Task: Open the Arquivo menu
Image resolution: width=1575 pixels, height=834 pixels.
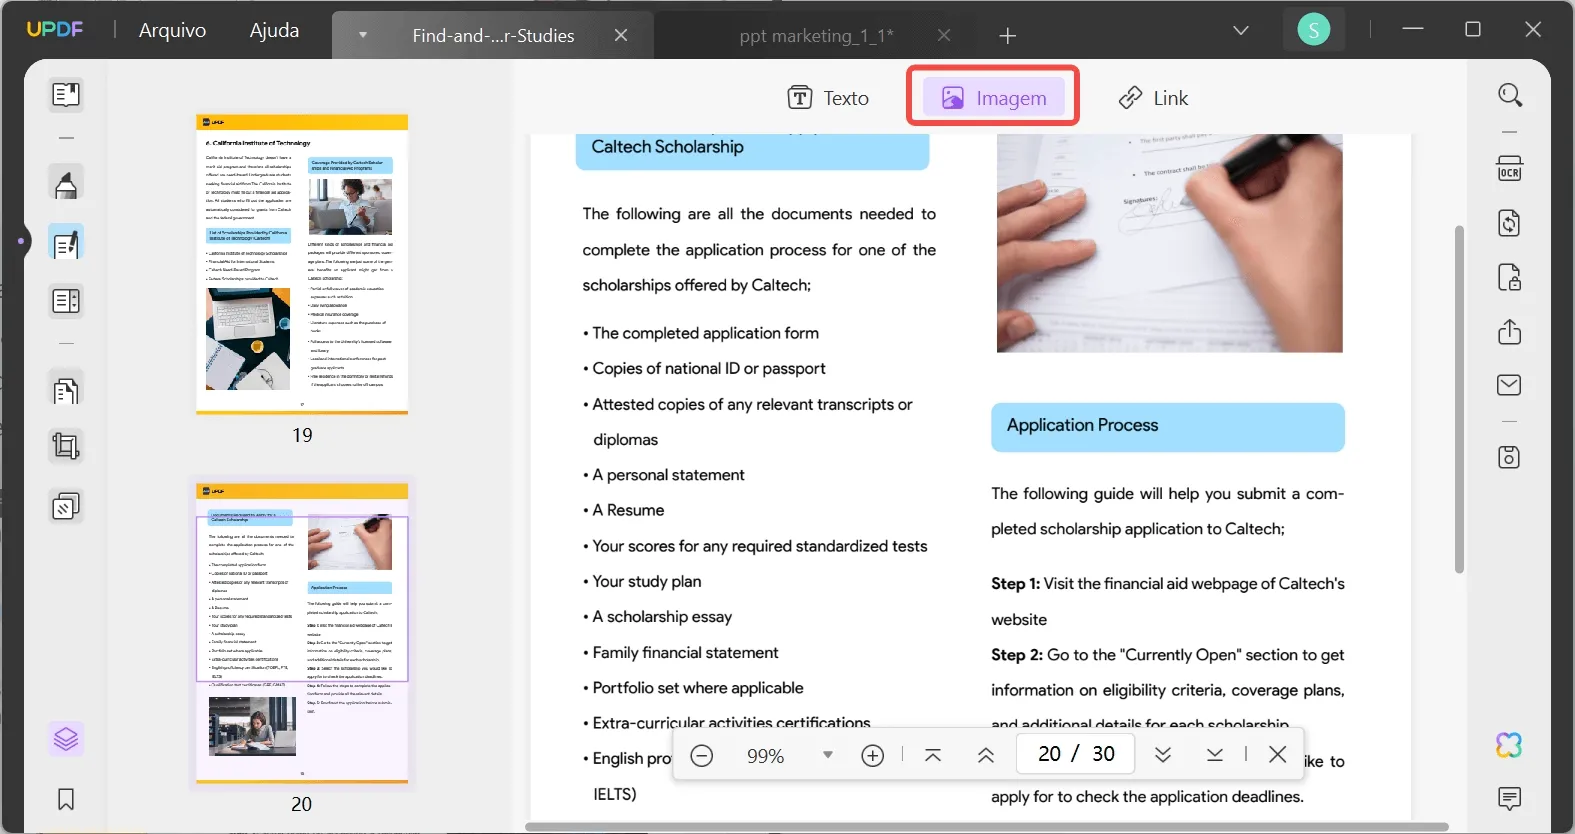Action: pos(172,31)
